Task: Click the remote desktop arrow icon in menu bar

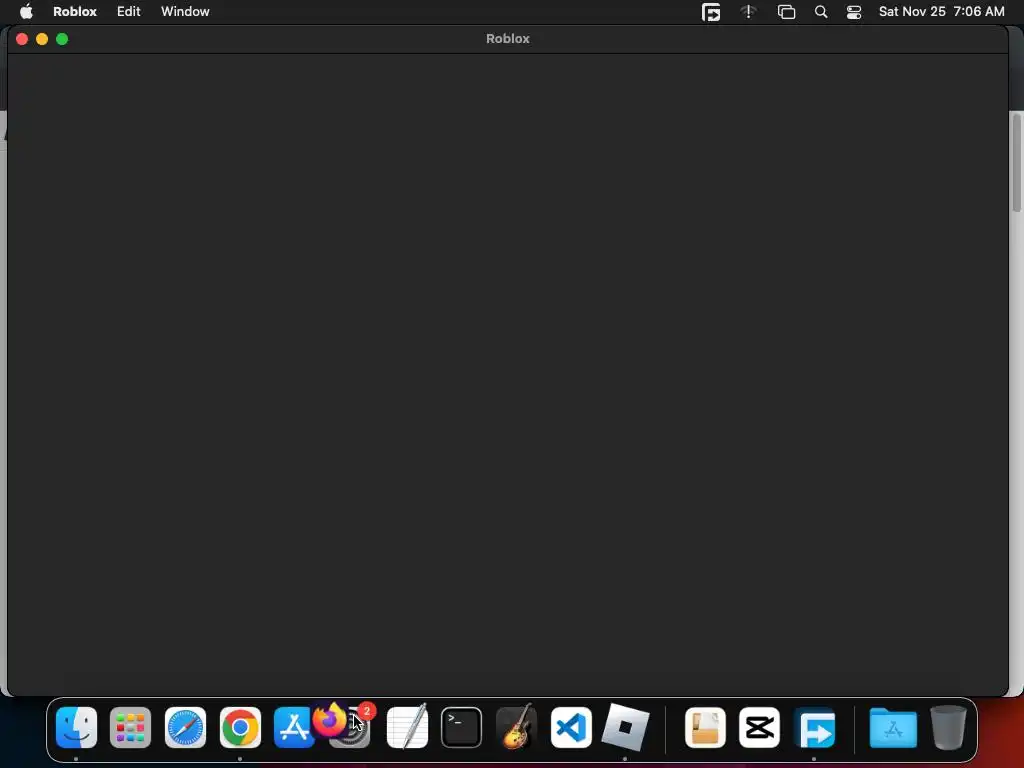Action: click(x=711, y=12)
